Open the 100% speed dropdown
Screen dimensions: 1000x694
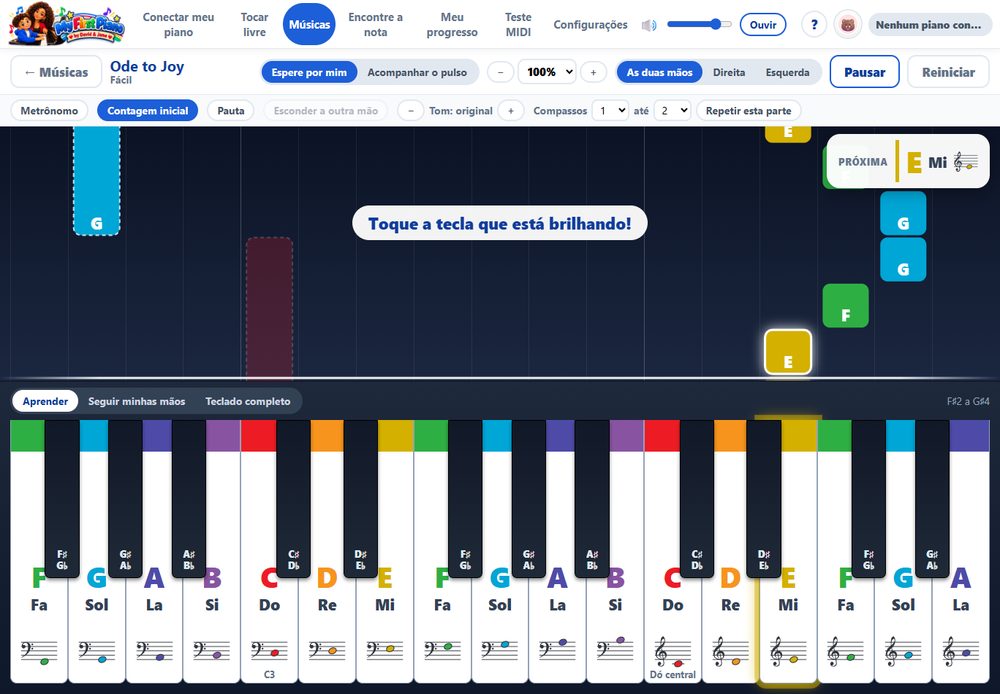pyautogui.click(x=547, y=72)
